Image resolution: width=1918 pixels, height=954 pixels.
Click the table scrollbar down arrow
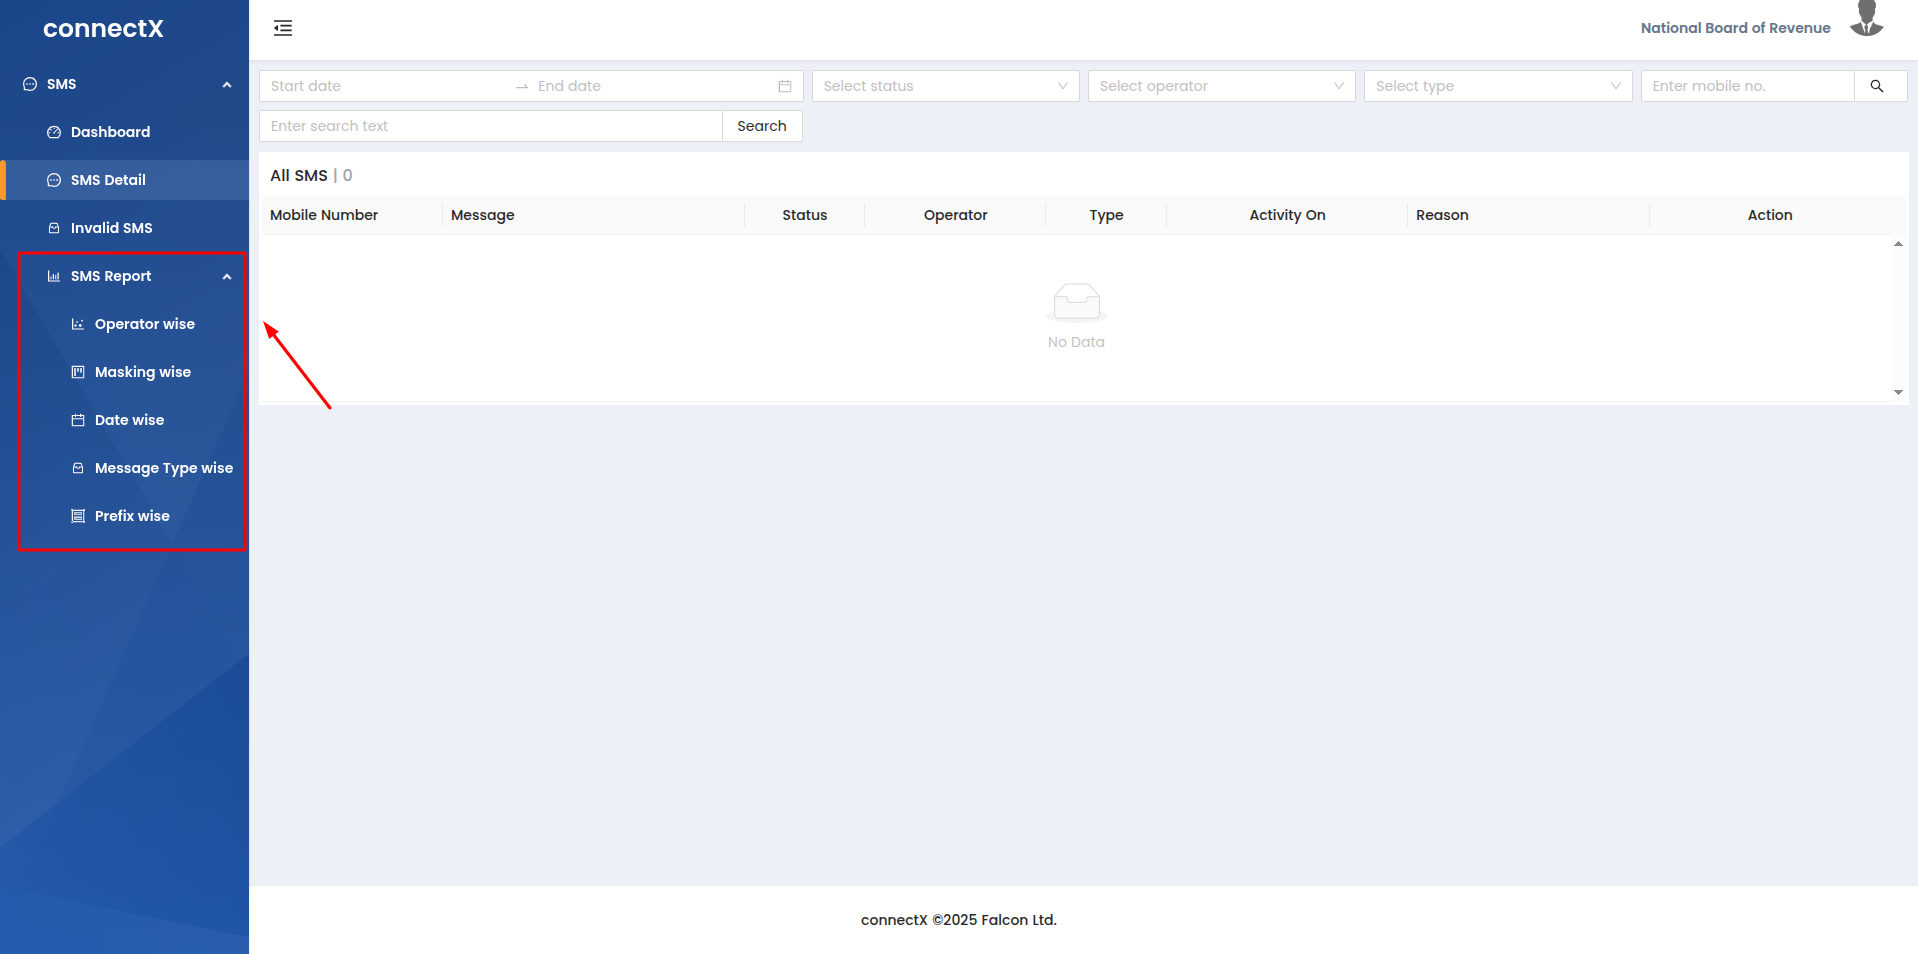(x=1898, y=393)
